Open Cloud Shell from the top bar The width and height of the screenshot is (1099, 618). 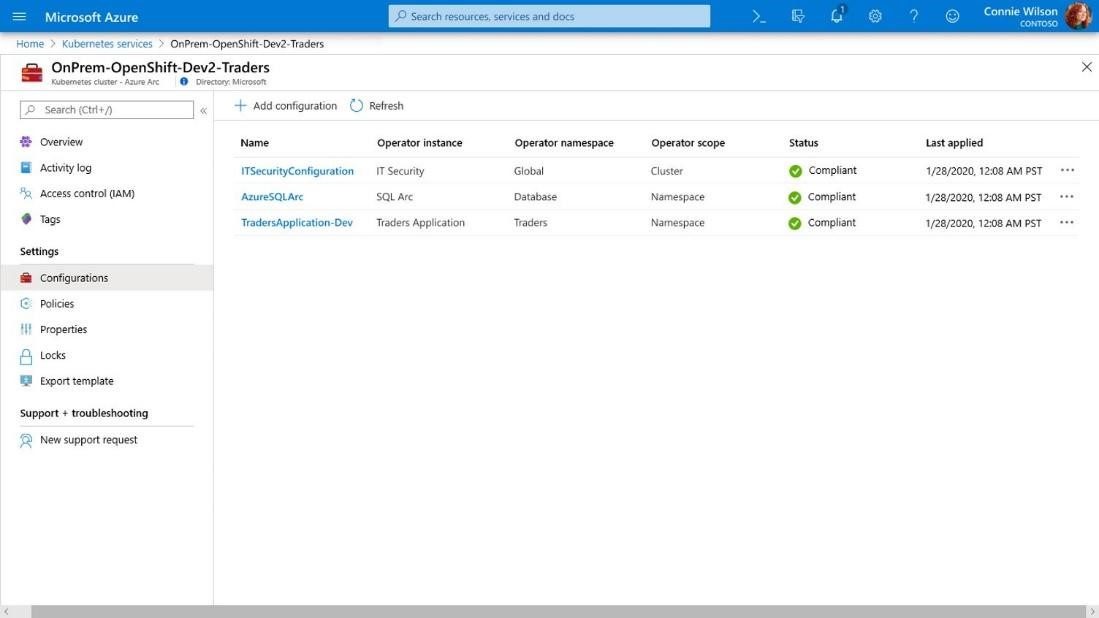[758, 16]
